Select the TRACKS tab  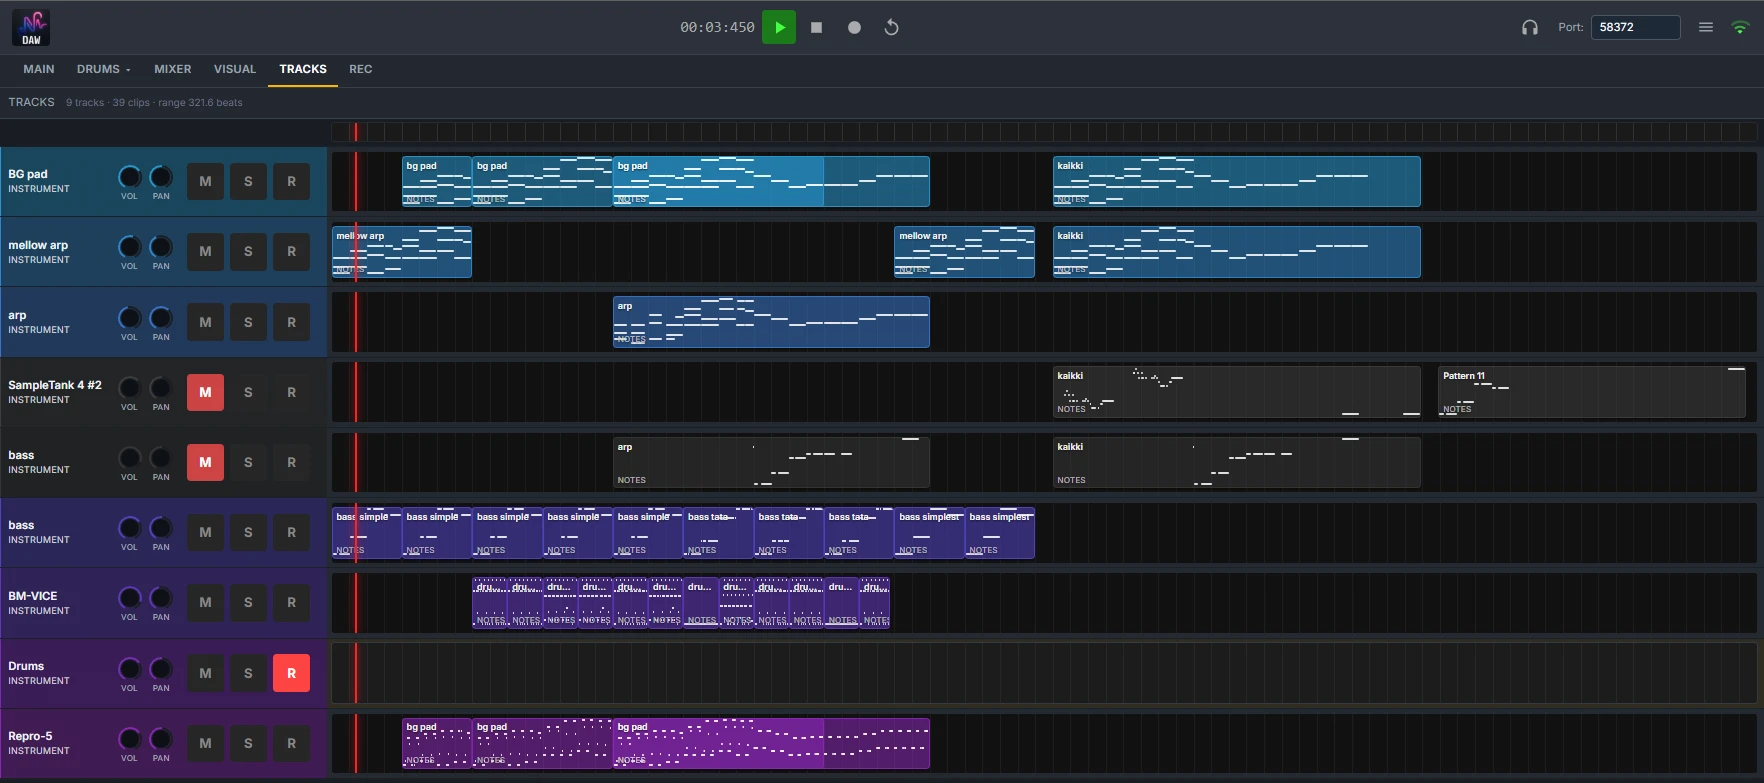(303, 69)
